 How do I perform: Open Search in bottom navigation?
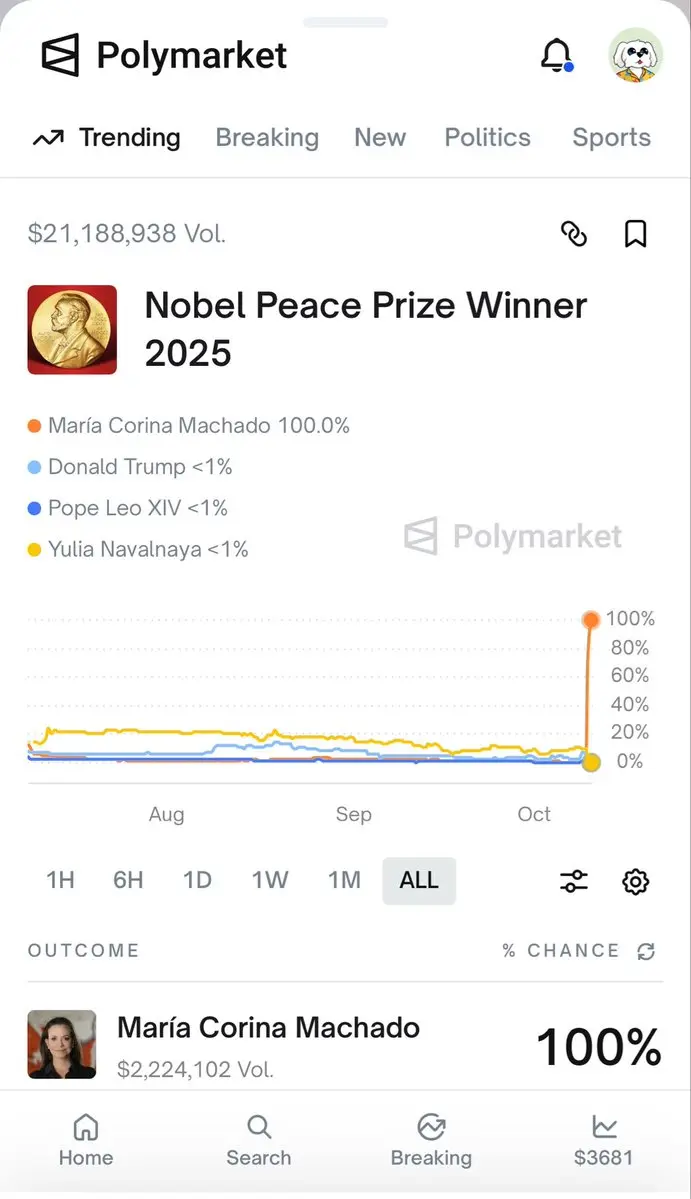[258, 1140]
